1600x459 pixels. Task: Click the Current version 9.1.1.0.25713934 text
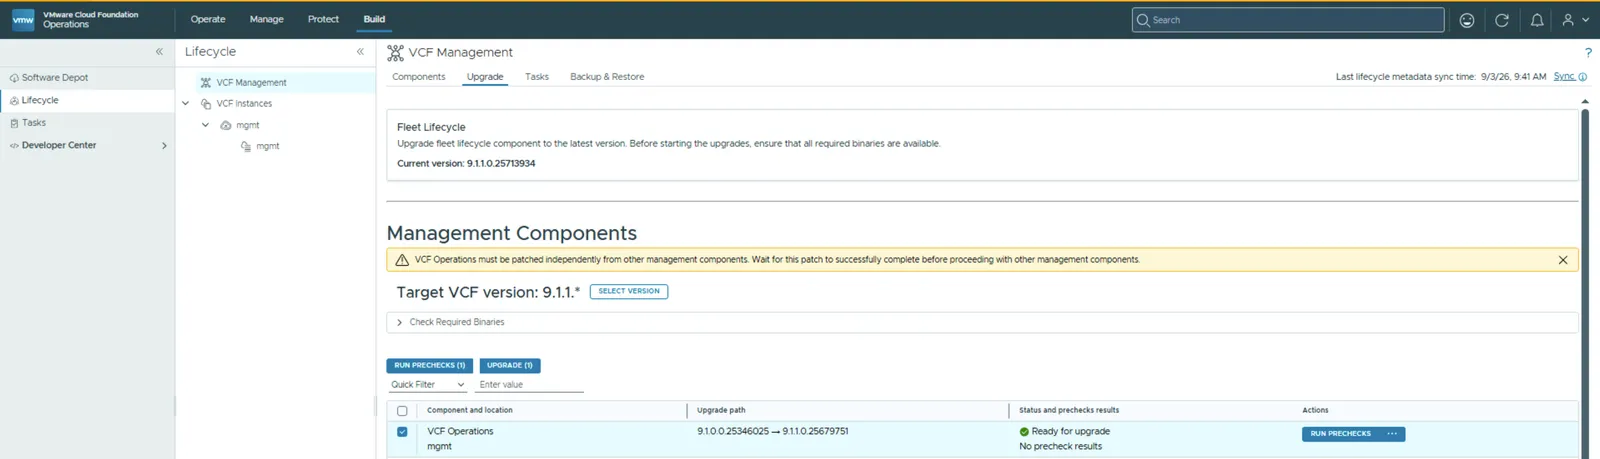(x=466, y=164)
